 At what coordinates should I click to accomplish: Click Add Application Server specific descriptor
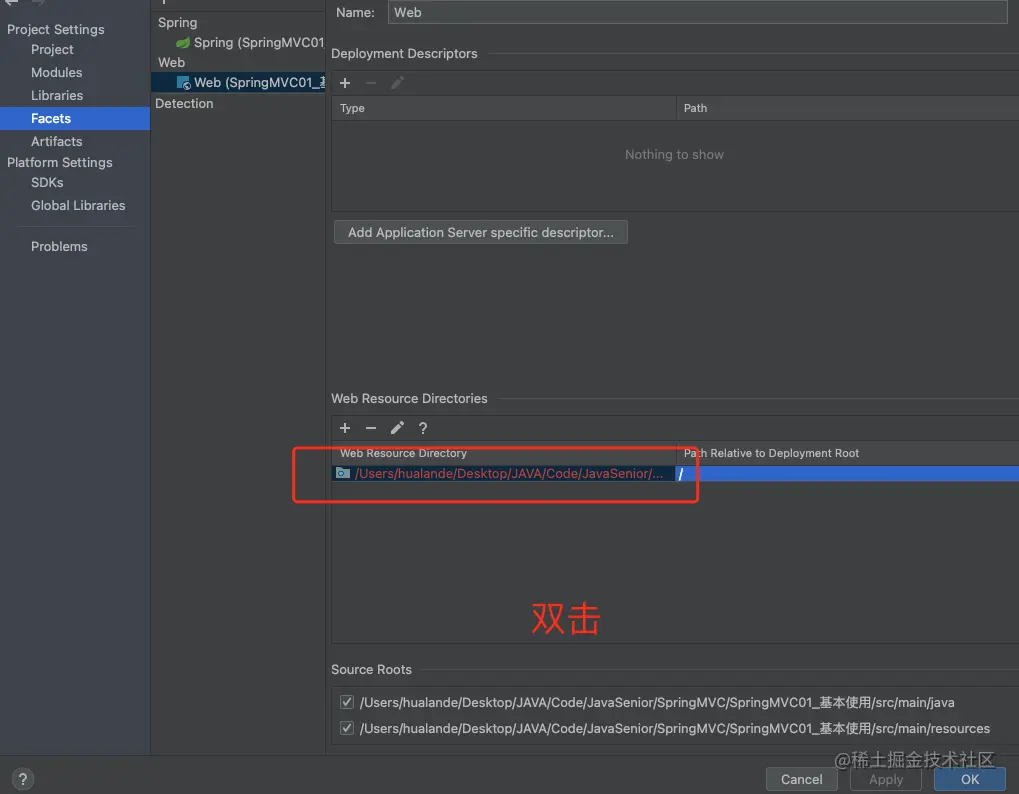[x=481, y=233]
